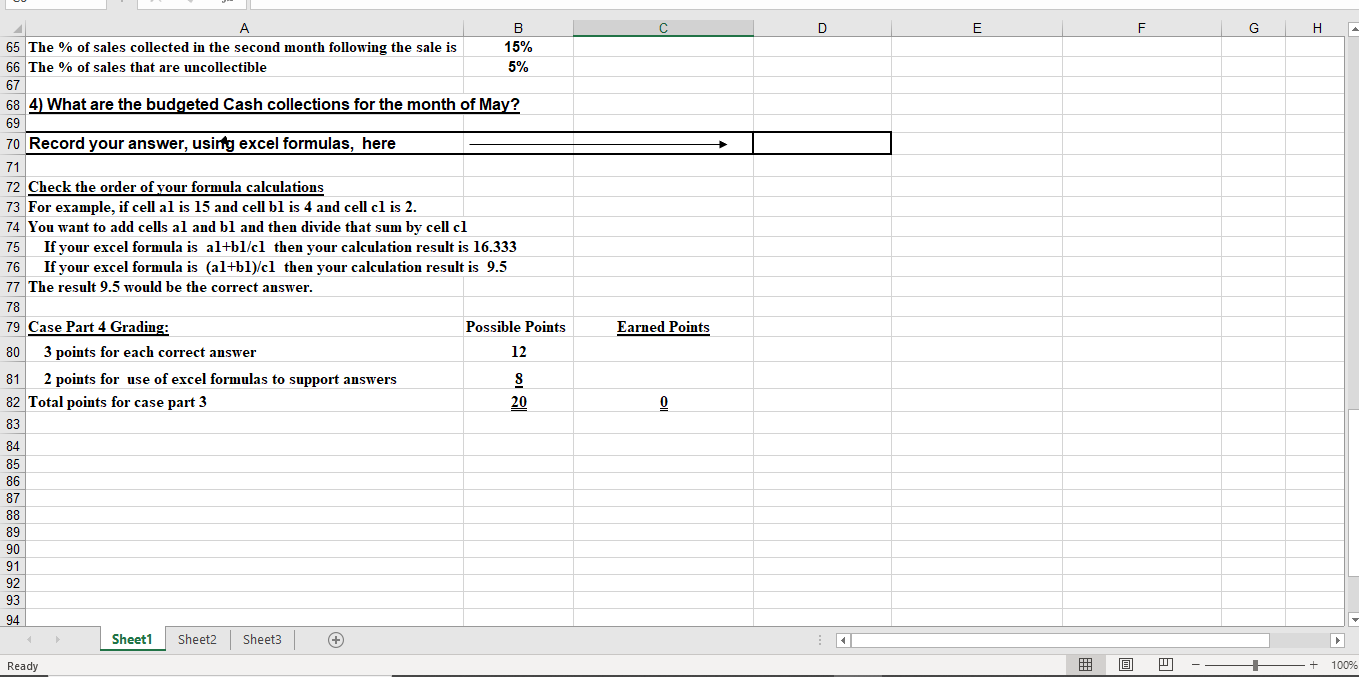The image size is (1359, 677).
Task: Click the Select All corner triangle
Action: pyautogui.click(x=14, y=28)
